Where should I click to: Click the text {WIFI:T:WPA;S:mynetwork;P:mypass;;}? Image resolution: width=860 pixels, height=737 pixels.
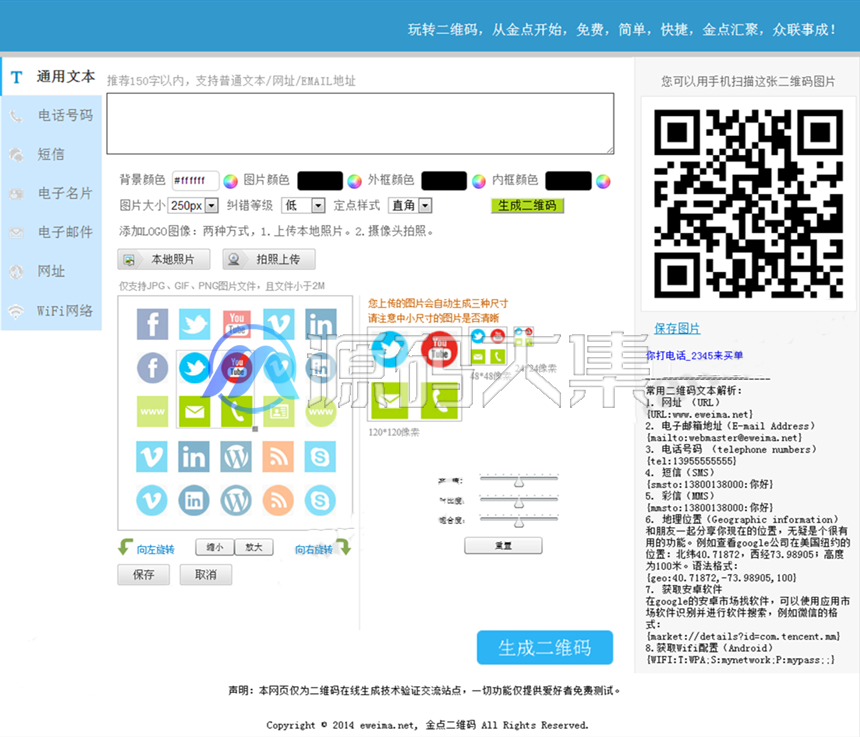740,660
